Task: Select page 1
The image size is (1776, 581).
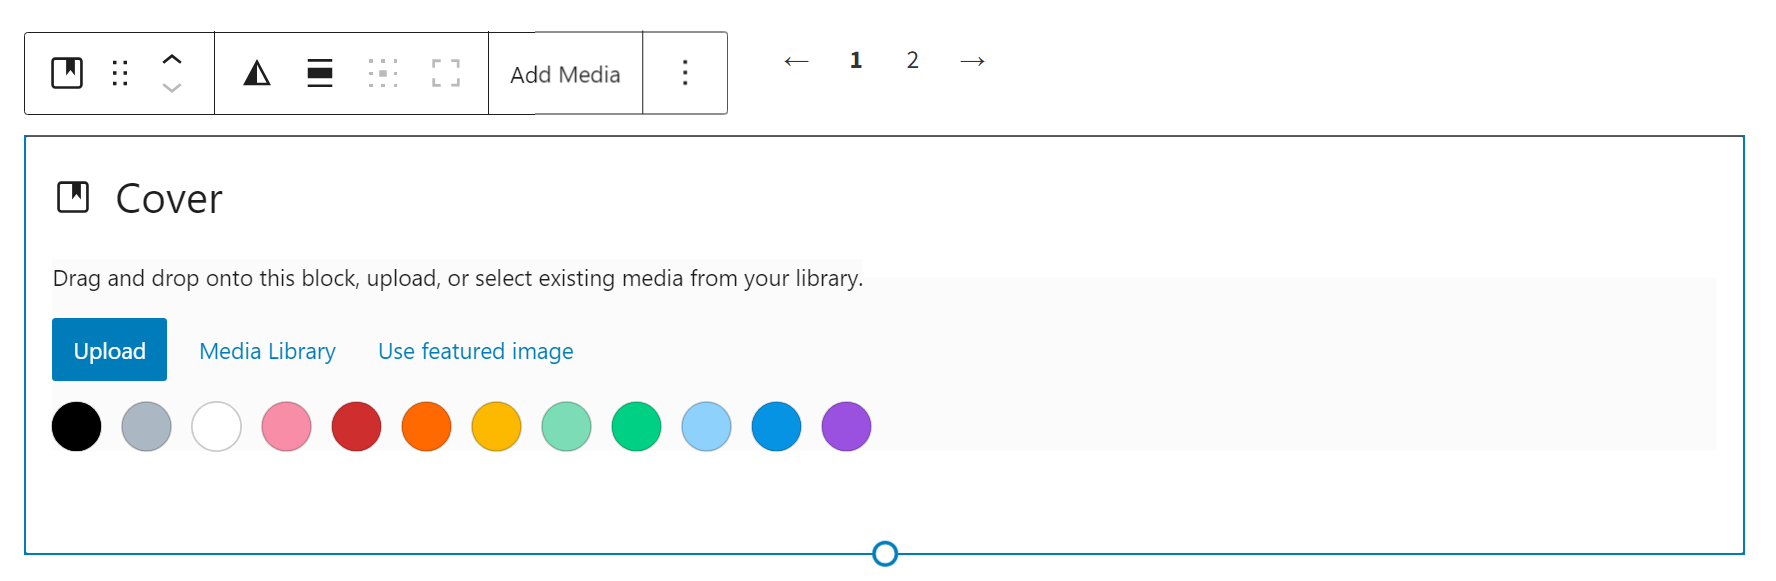Action: click(x=856, y=60)
